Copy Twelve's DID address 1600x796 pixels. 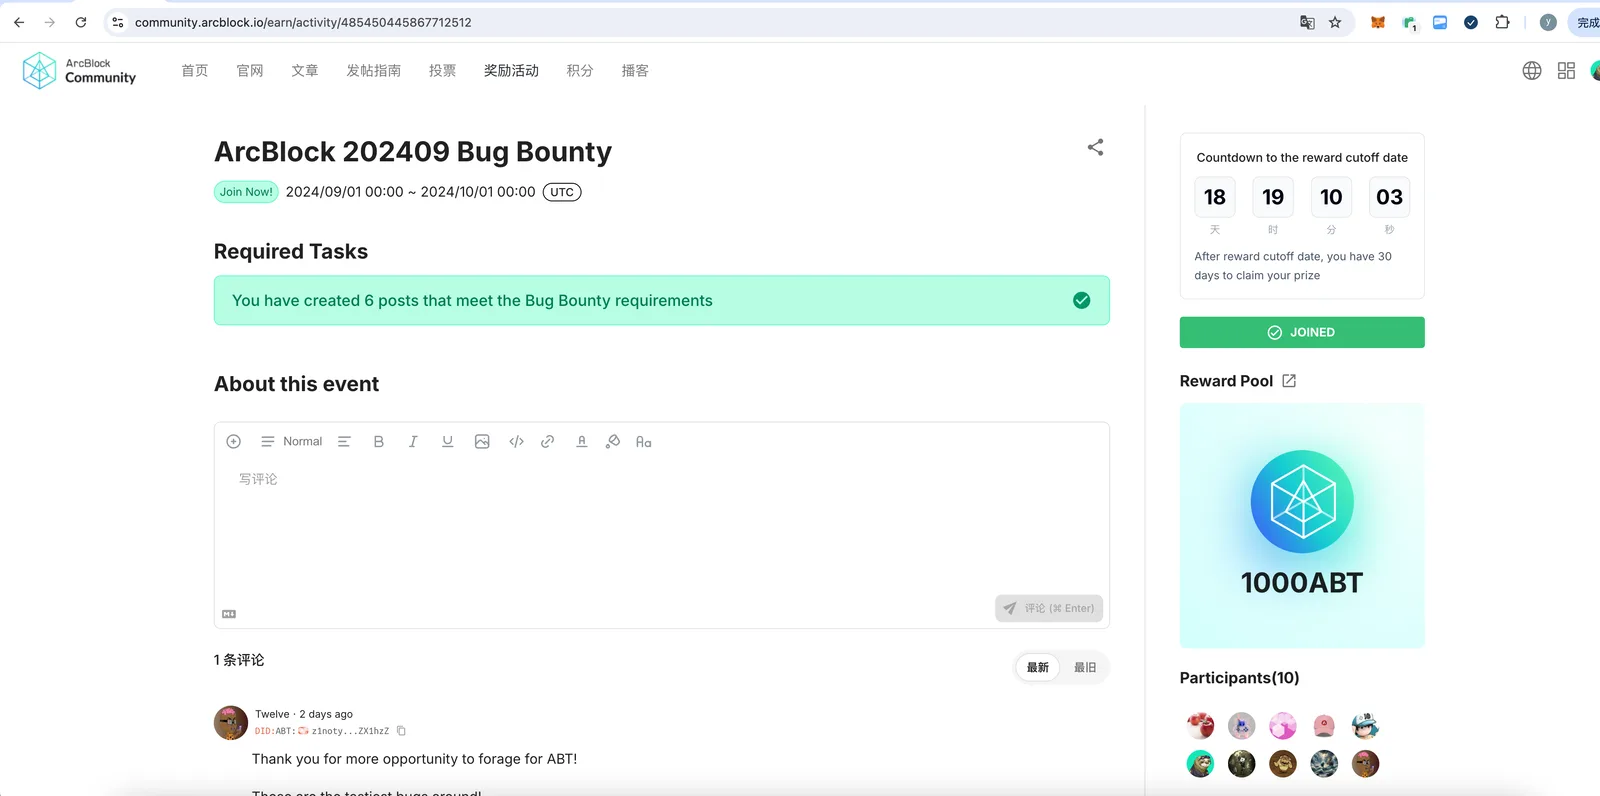click(401, 731)
